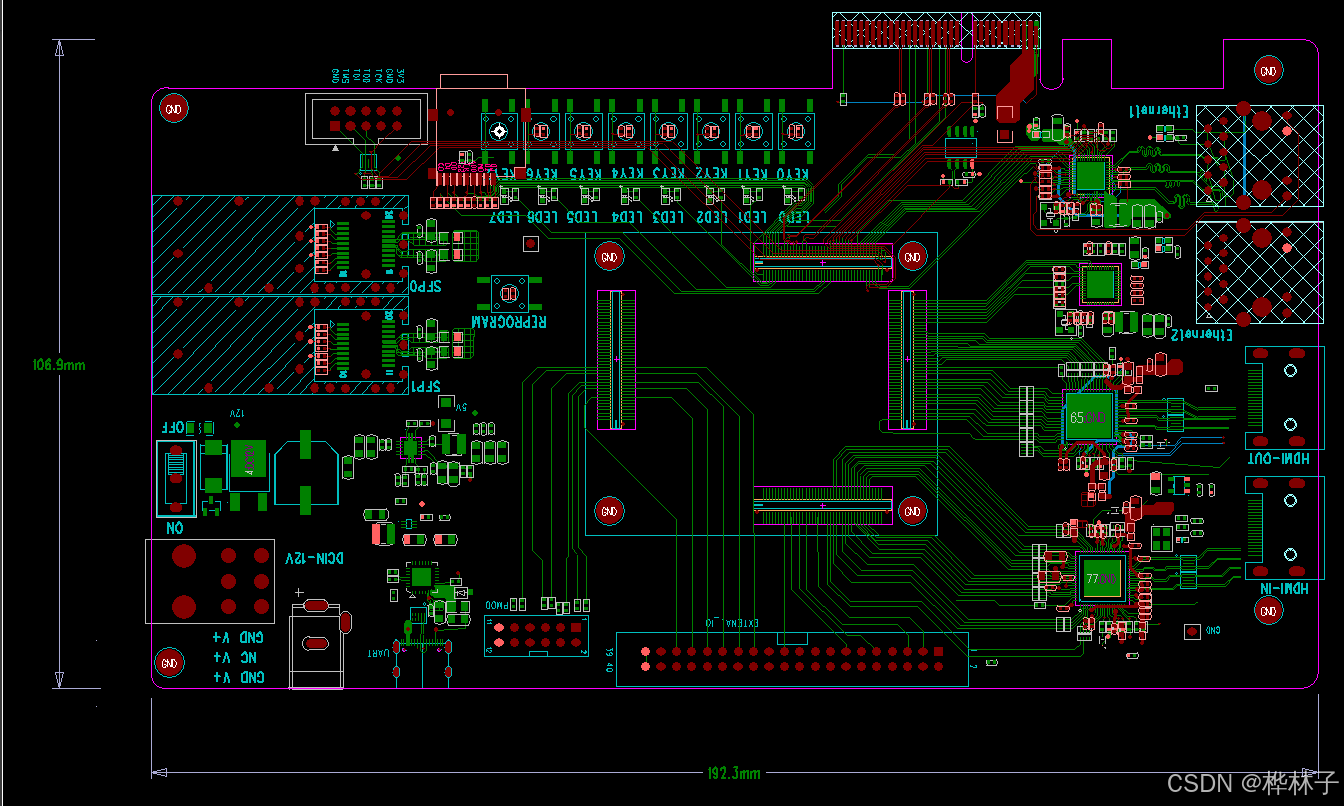1344x806 pixels.
Task: Select the GND mounting hole near LED3 label
Action: 609,257
